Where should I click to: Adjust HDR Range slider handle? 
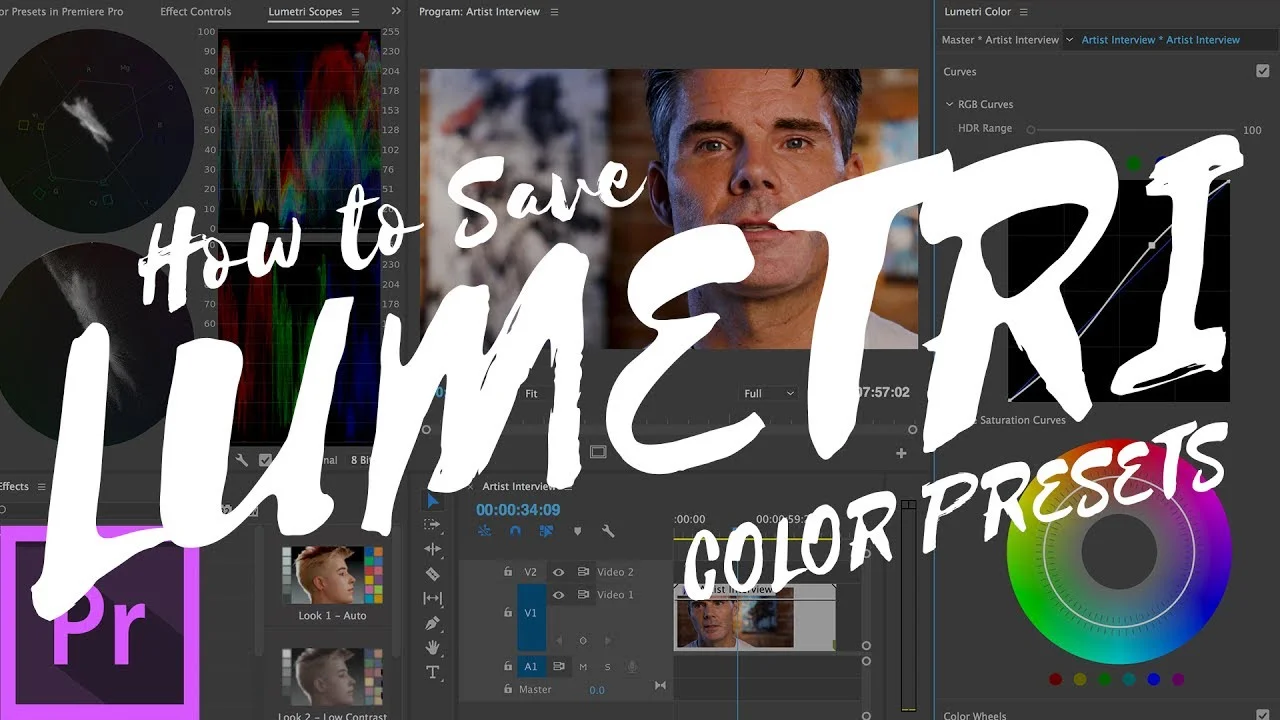1030,130
